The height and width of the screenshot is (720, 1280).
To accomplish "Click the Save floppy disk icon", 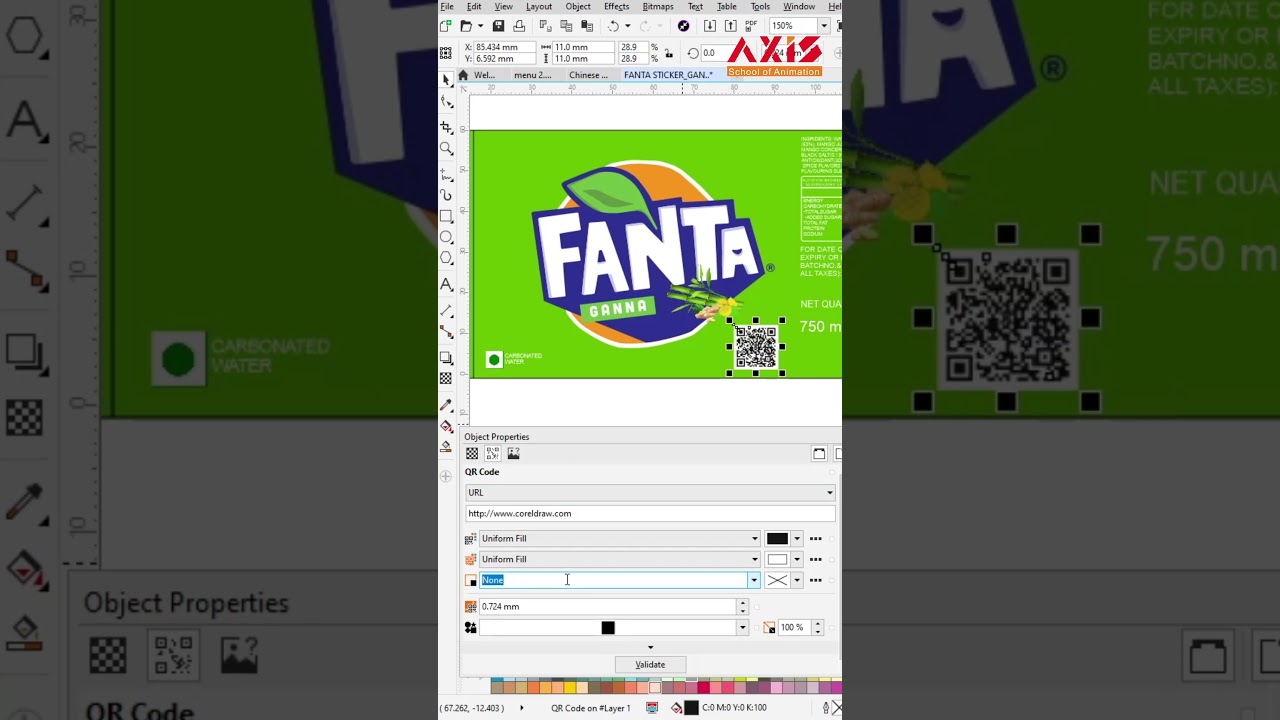I will (498, 26).
